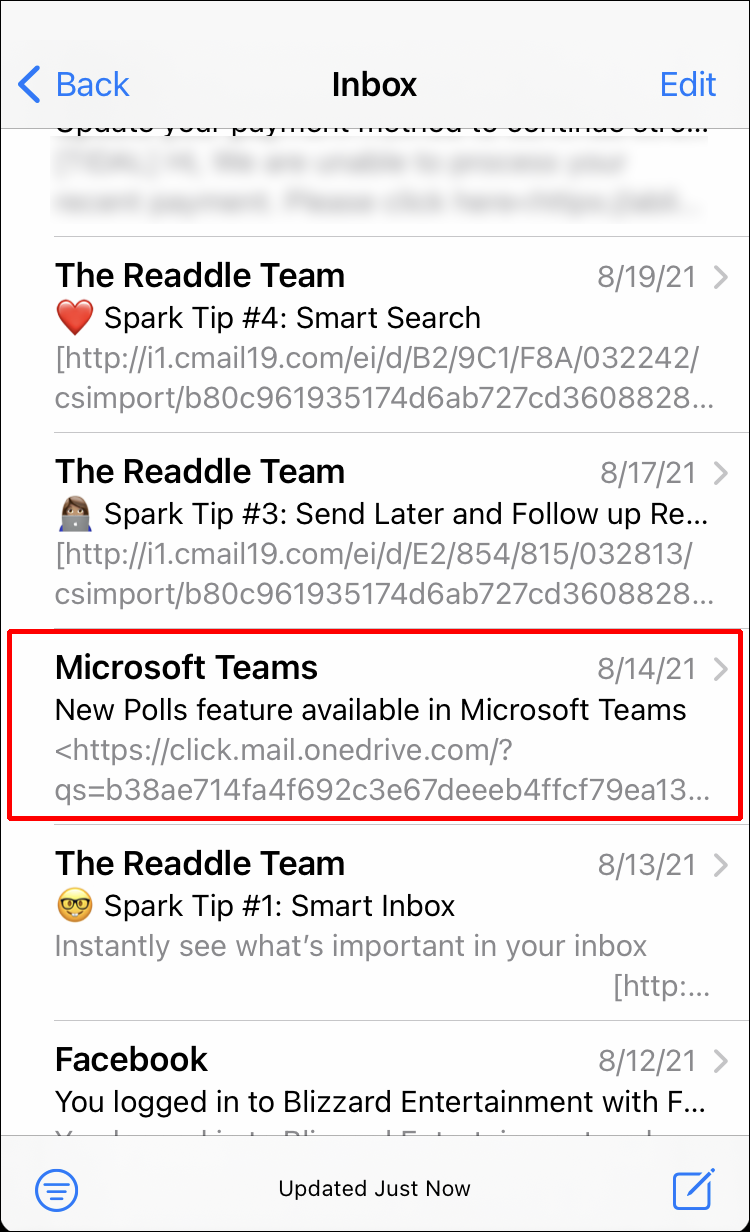Viewport: 750px width, 1232px height.
Task: Open the Facebook email disclosure chevron
Action: pos(721,1062)
